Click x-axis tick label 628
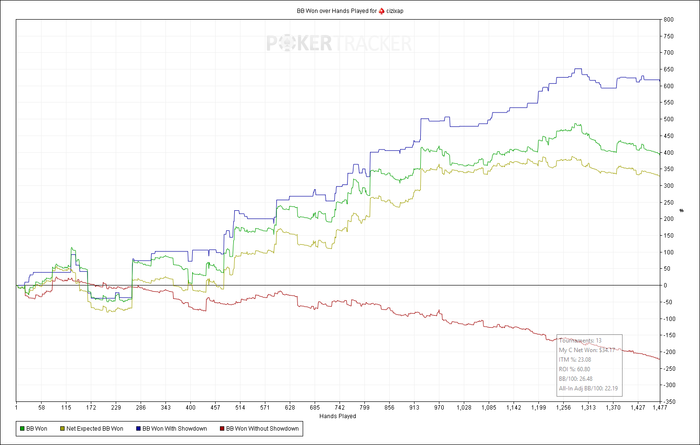The image size is (700, 445). [x=290, y=408]
